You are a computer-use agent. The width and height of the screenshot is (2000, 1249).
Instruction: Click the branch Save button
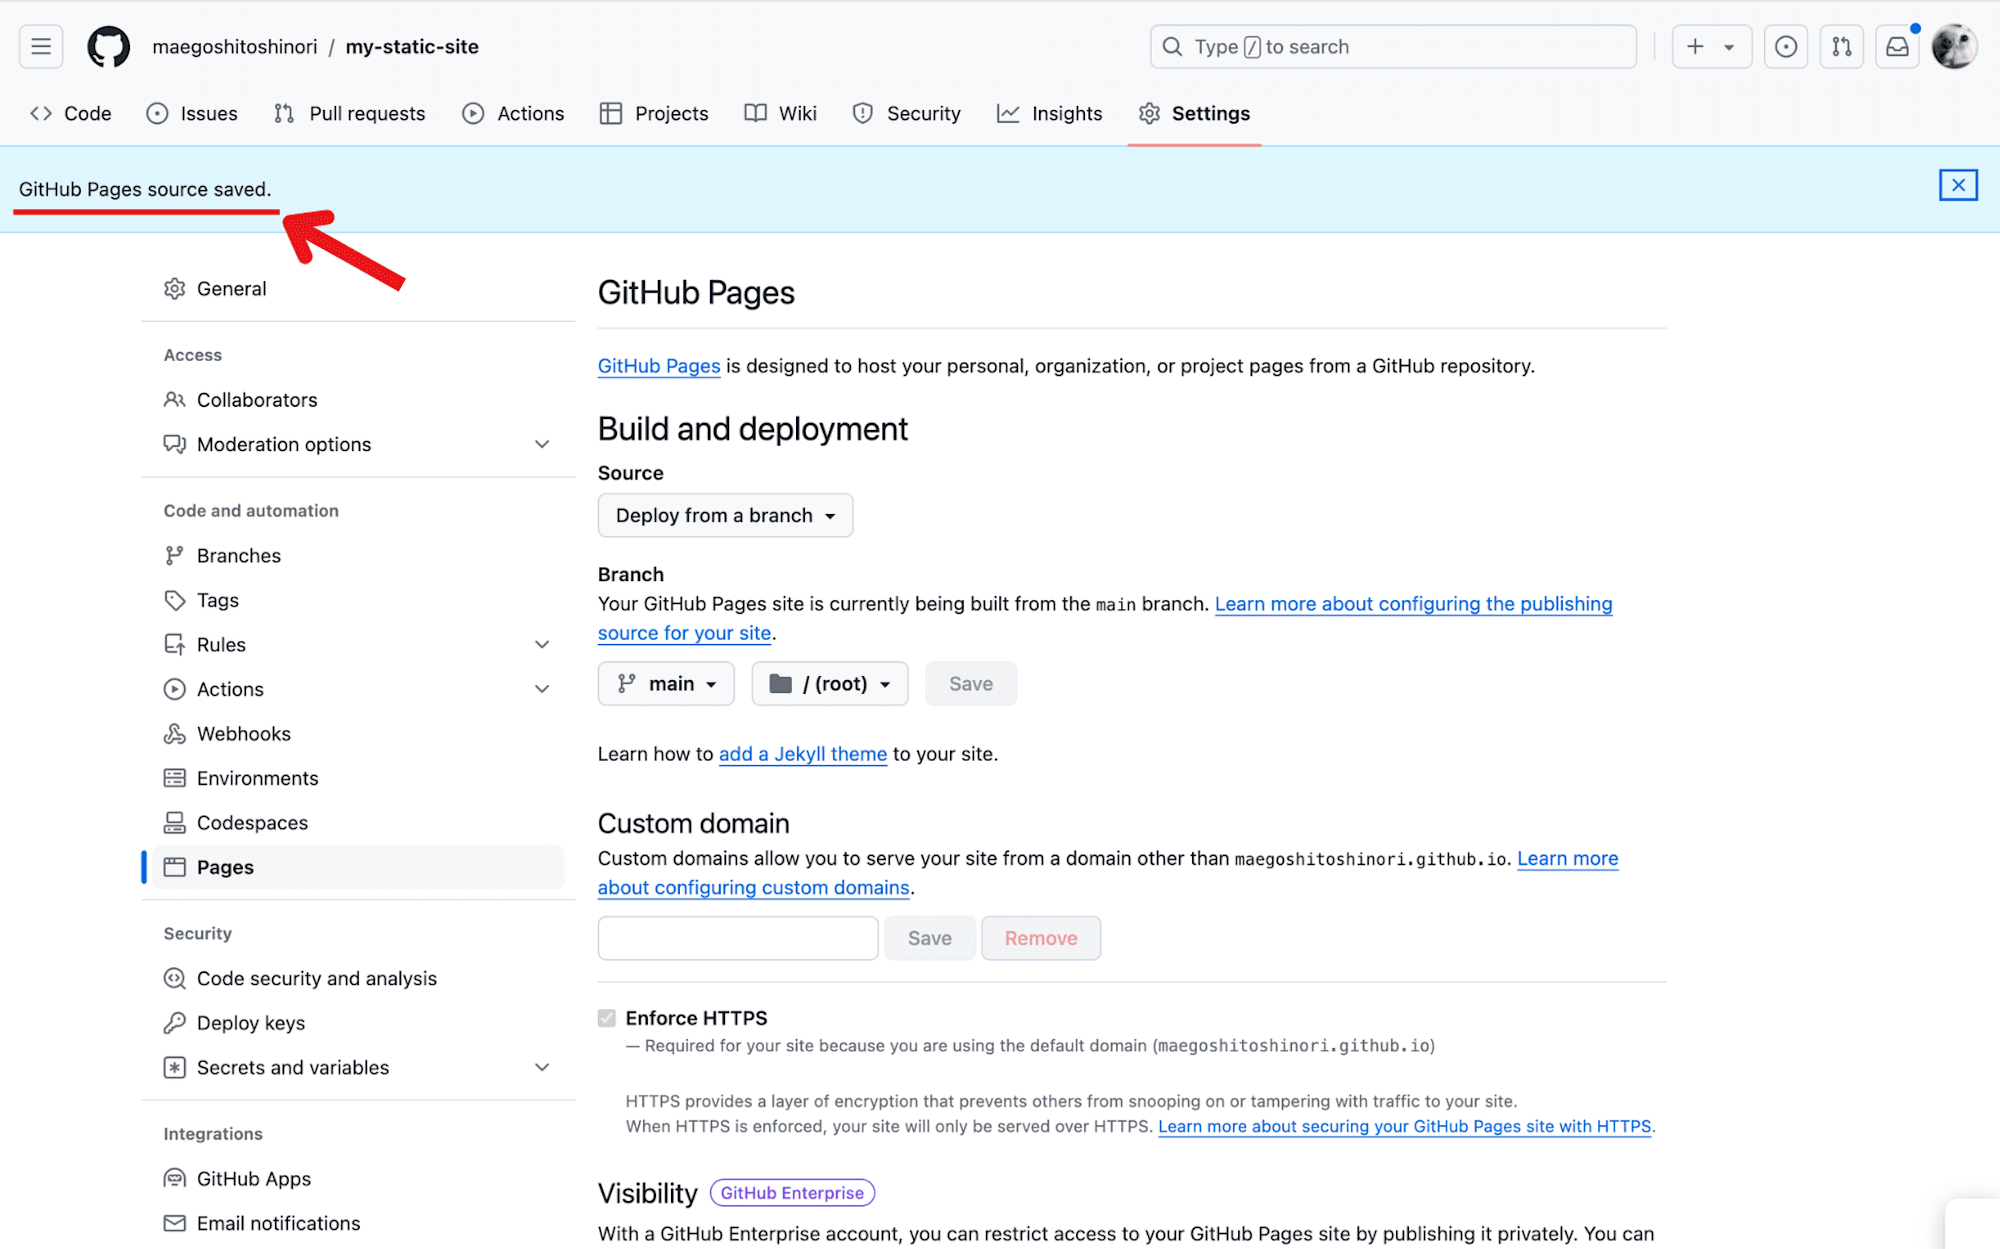click(x=971, y=684)
